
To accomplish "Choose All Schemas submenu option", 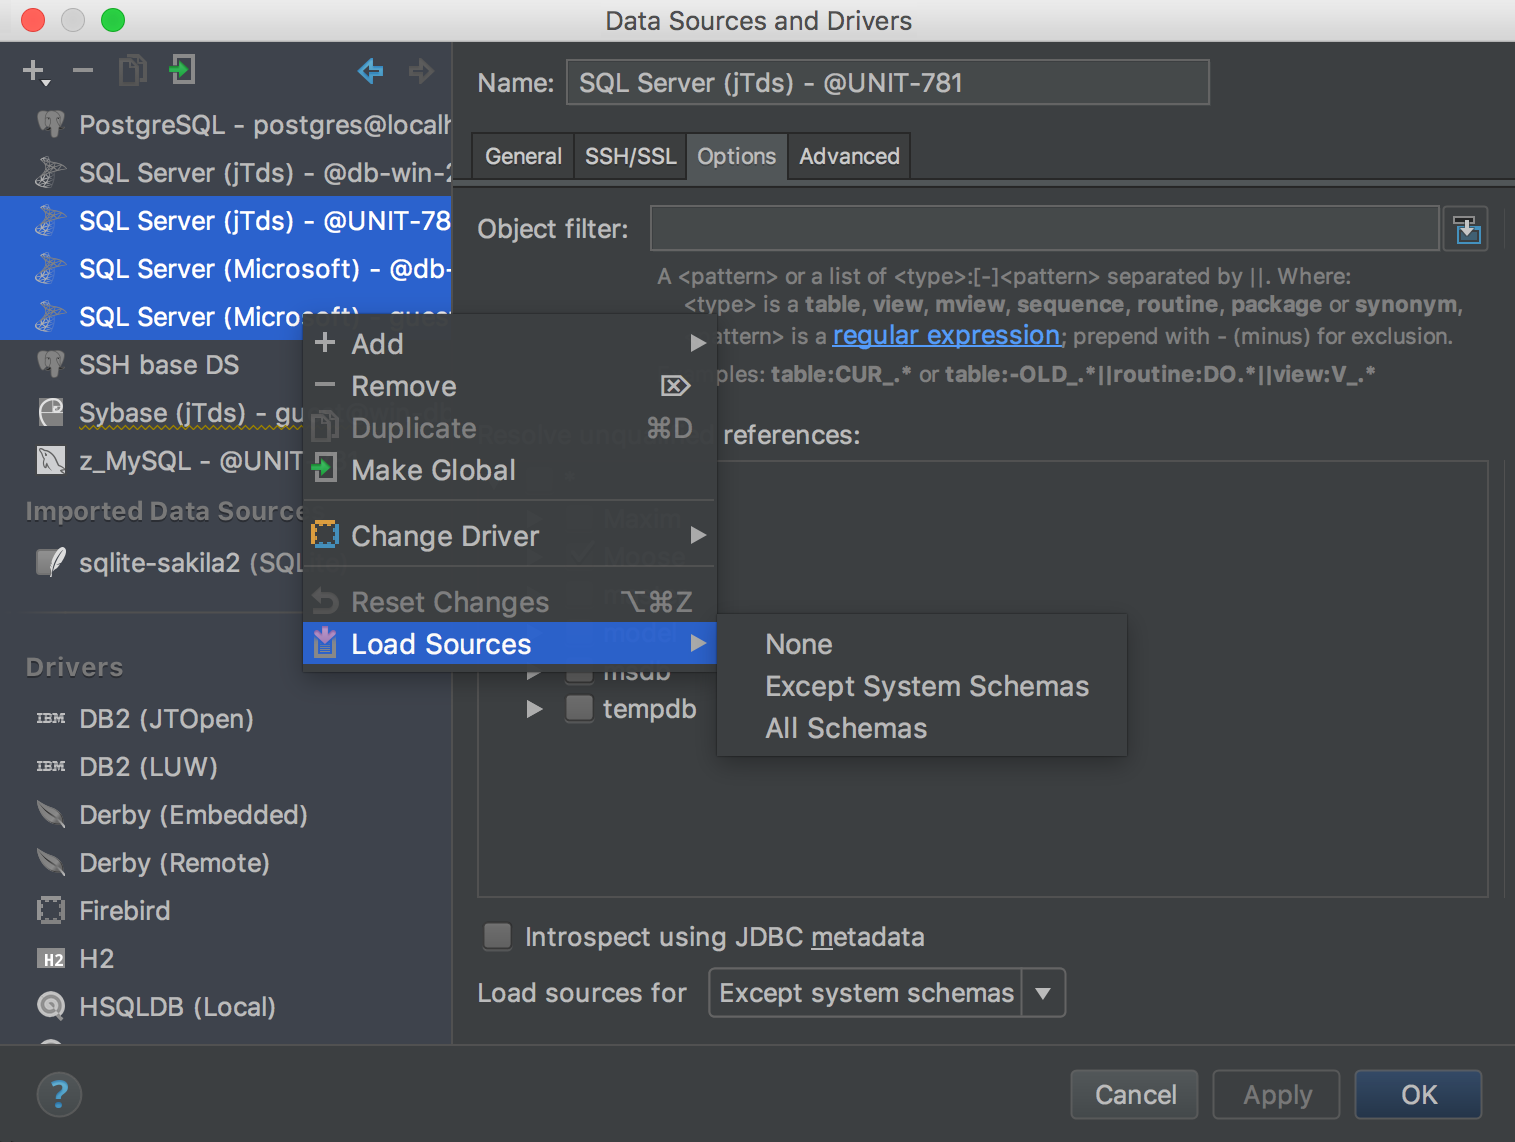I will (922, 728).
